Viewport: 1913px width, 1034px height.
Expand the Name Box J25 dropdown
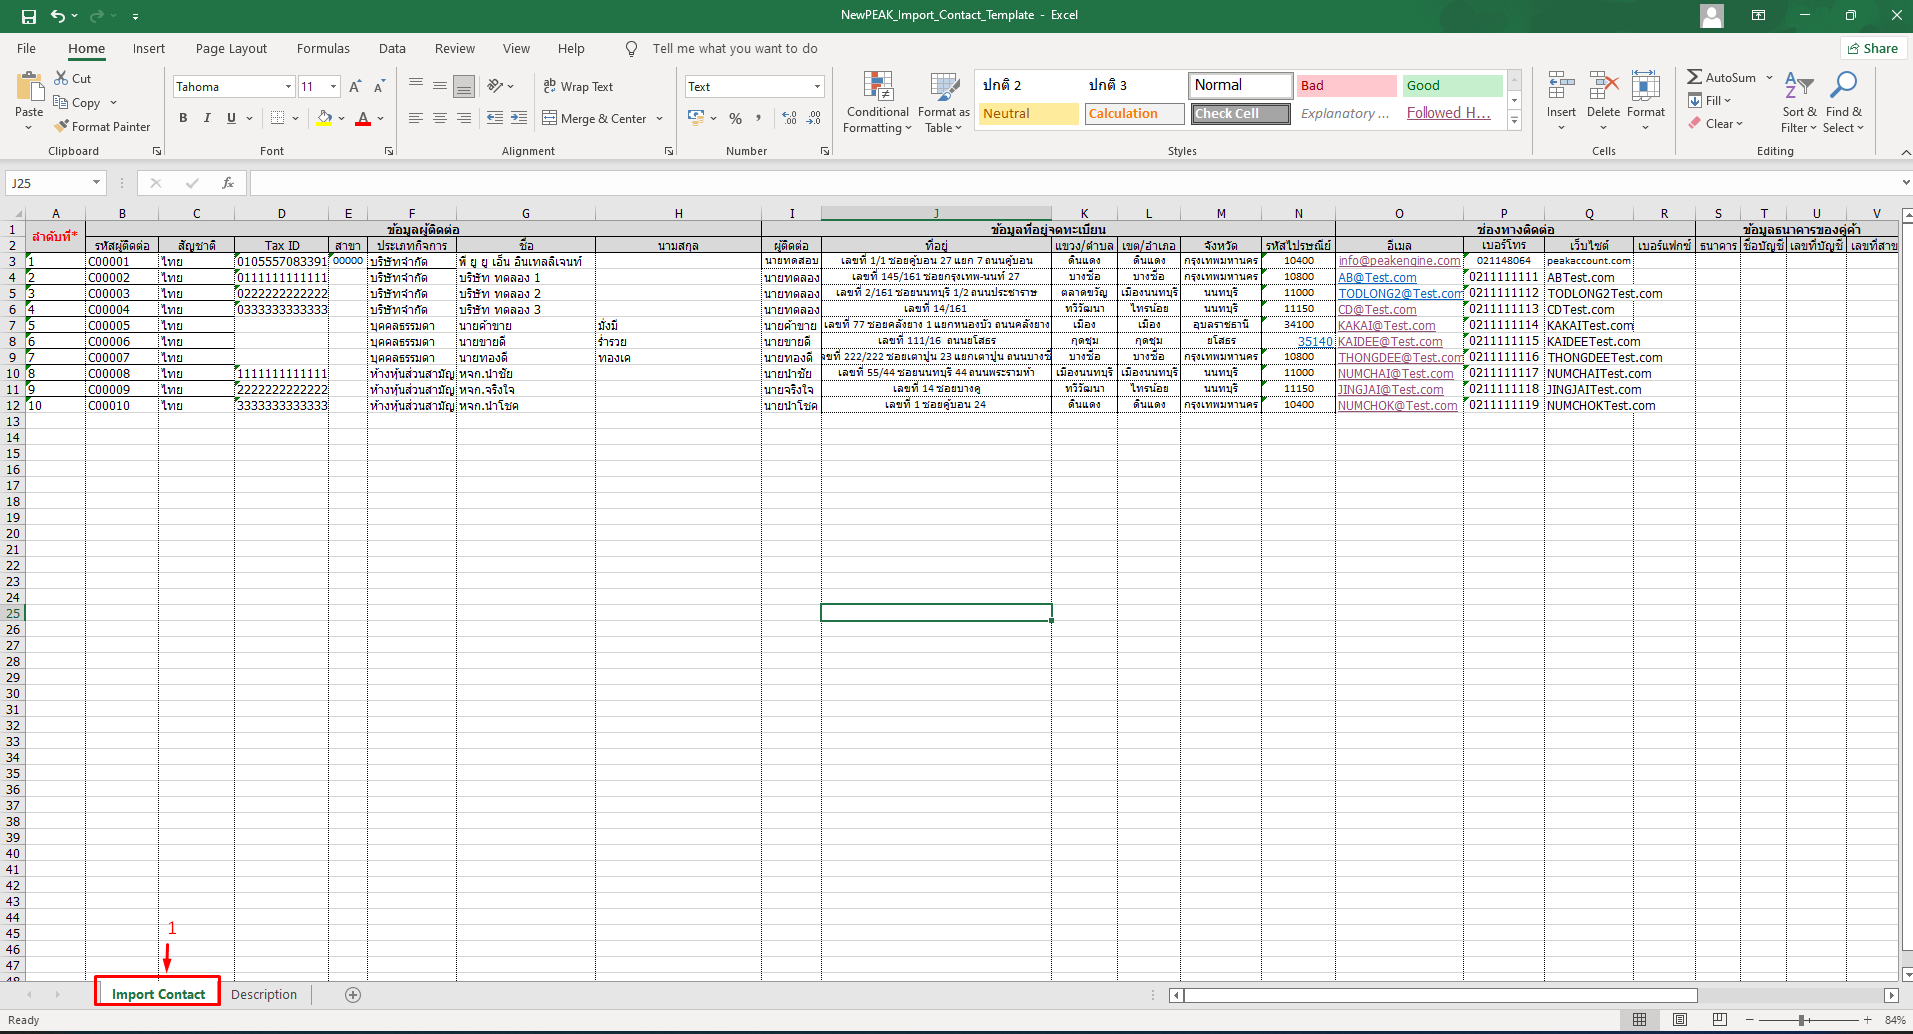pyautogui.click(x=96, y=183)
